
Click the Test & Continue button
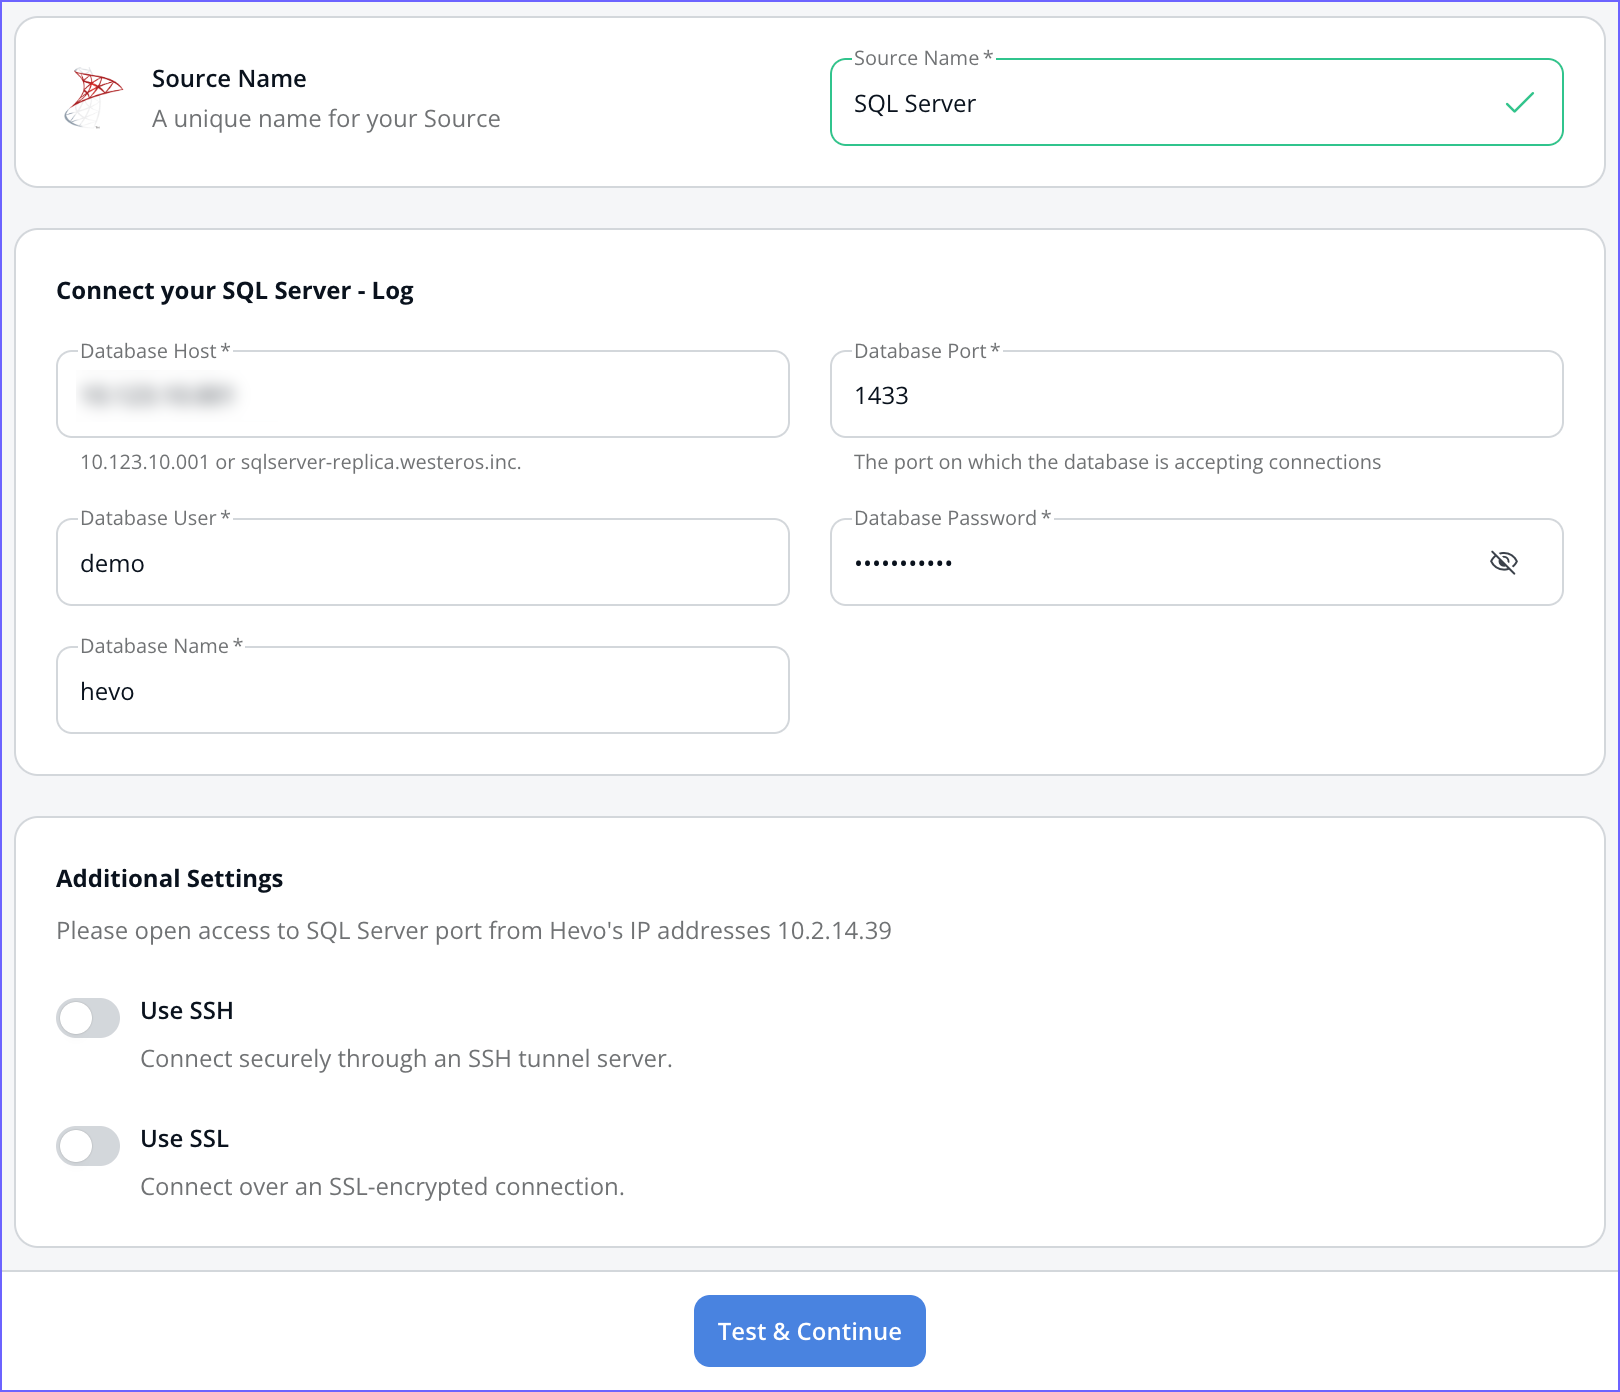point(810,1331)
